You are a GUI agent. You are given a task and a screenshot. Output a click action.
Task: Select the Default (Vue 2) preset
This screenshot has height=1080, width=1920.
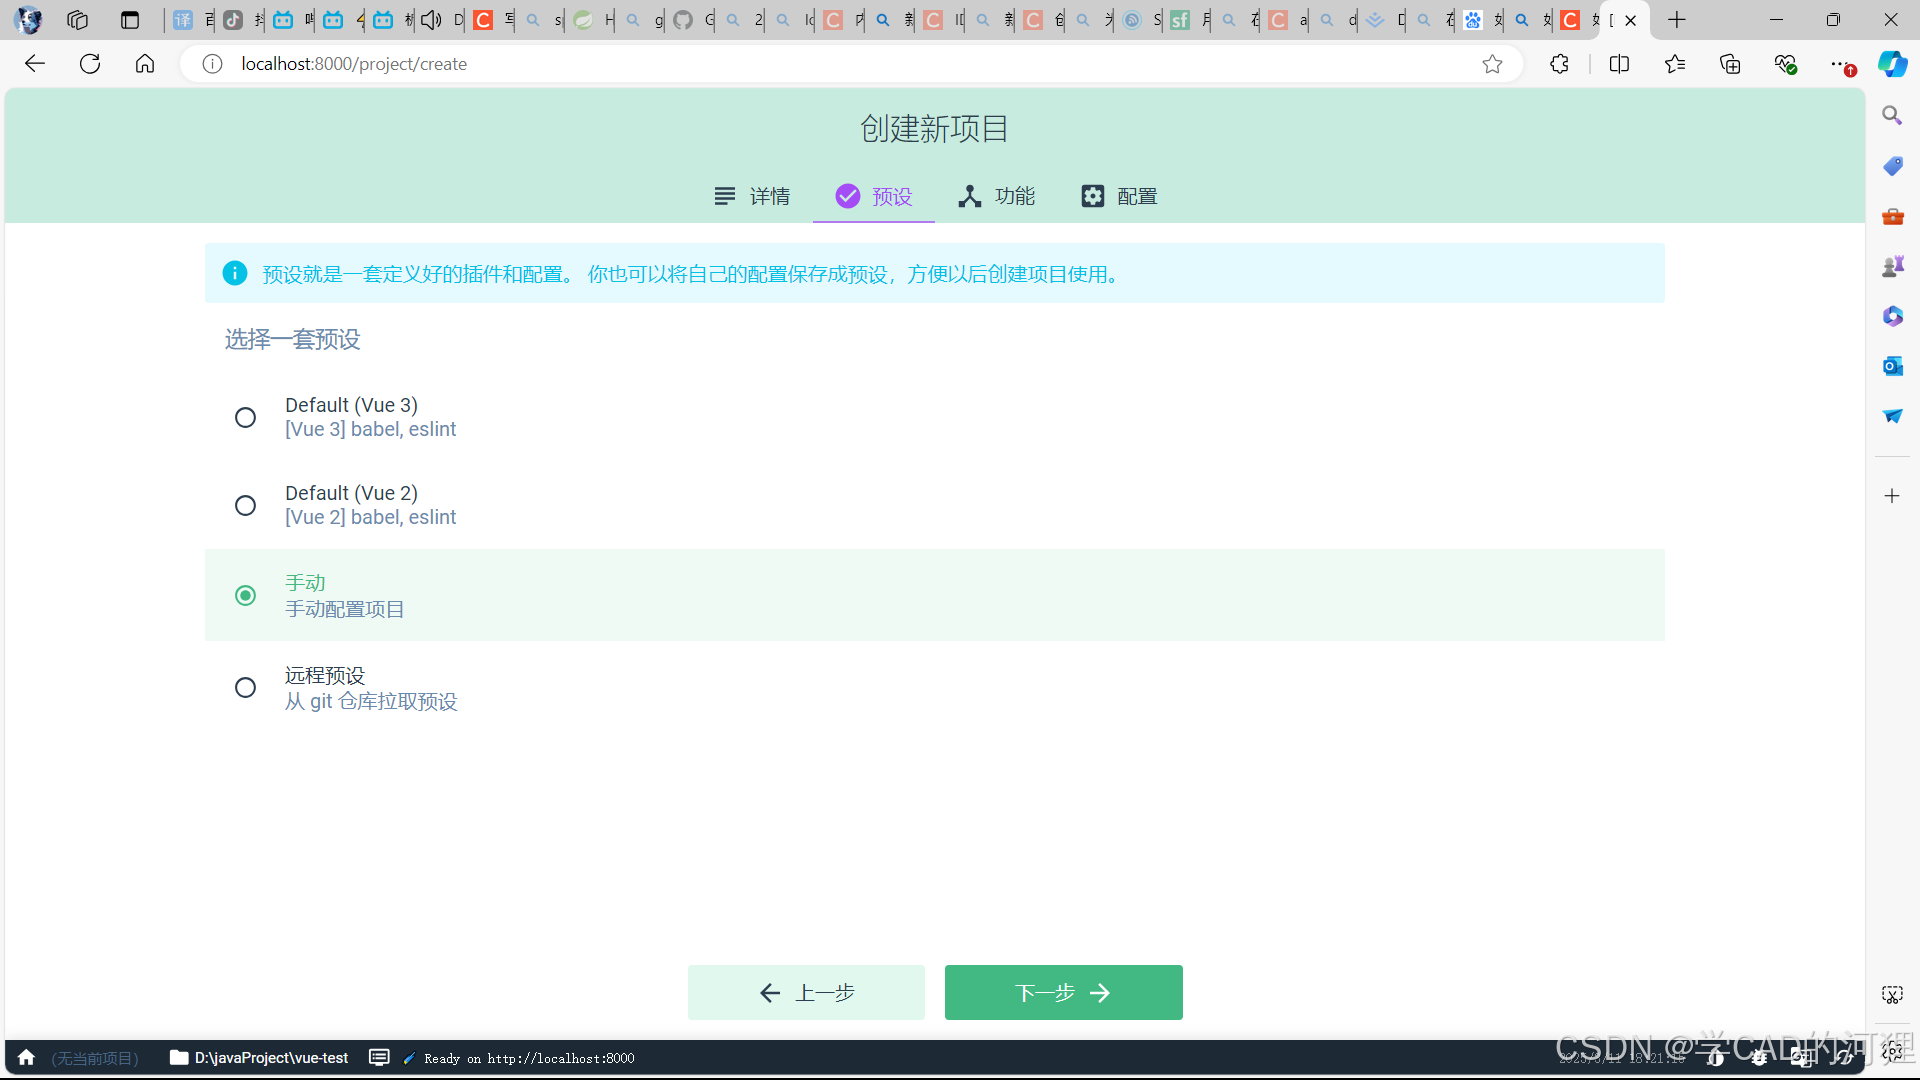coord(245,505)
